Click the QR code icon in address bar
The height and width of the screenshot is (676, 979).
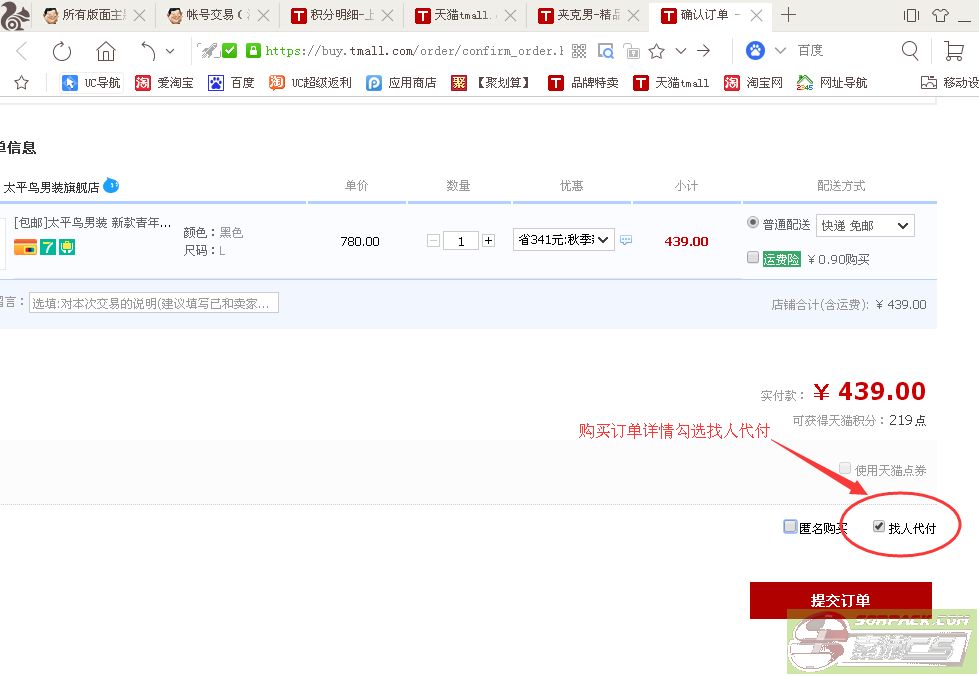tap(579, 51)
